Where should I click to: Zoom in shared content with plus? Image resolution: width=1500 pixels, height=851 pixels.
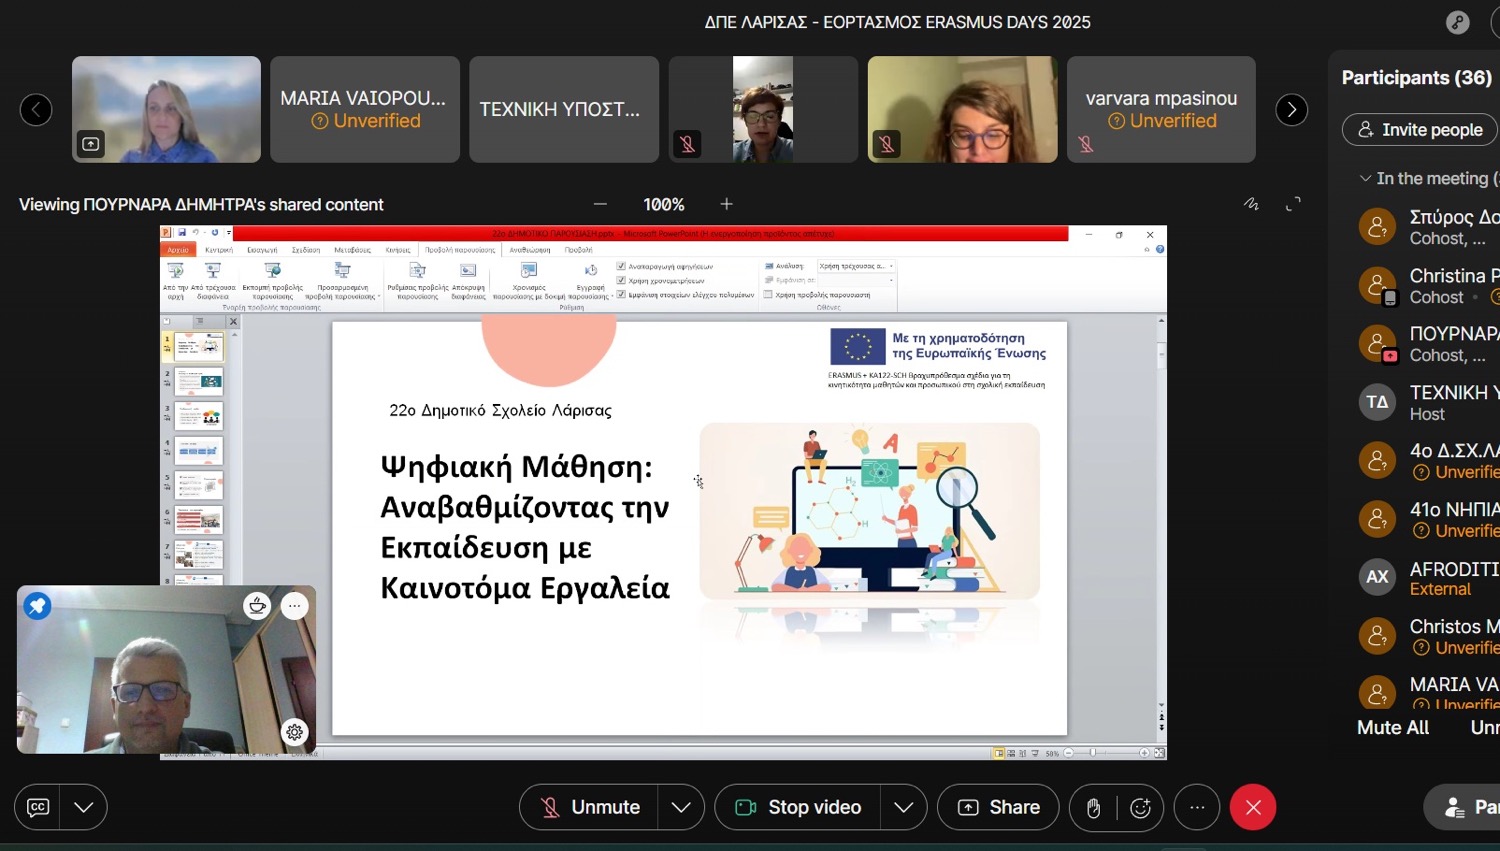(x=727, y=204)
